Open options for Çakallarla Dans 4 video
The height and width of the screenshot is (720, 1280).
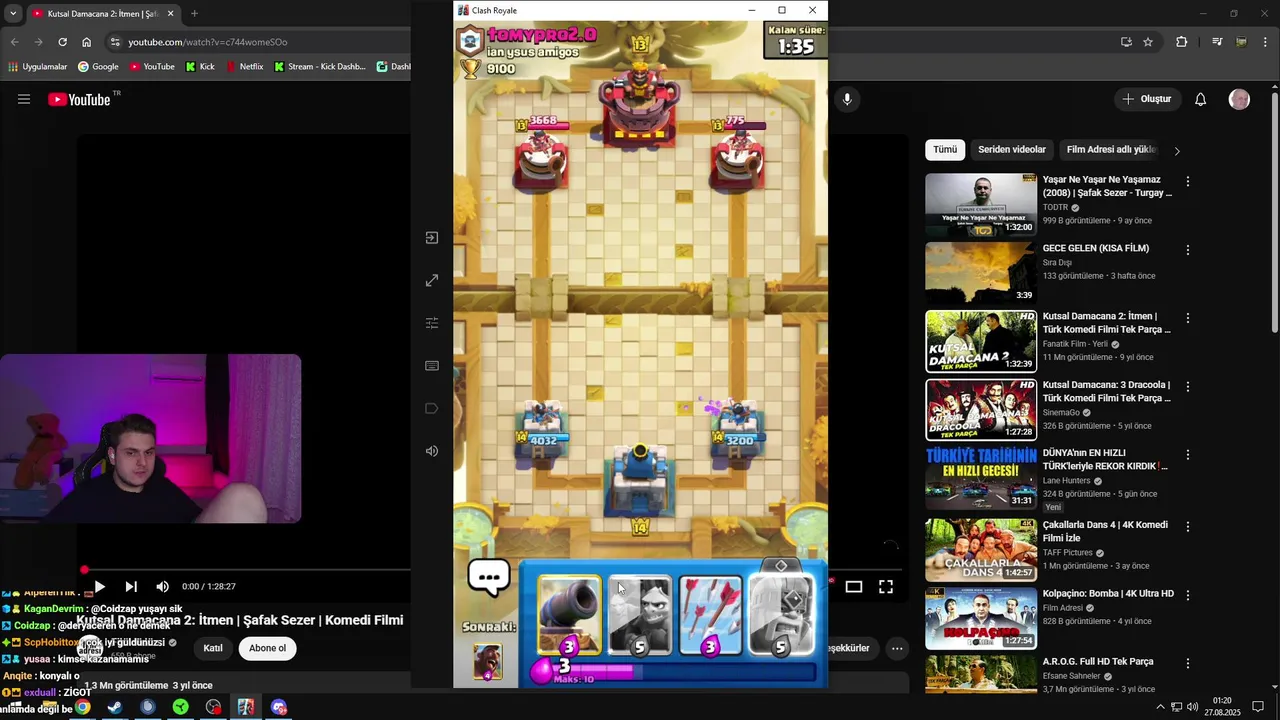coord(1188,526)
